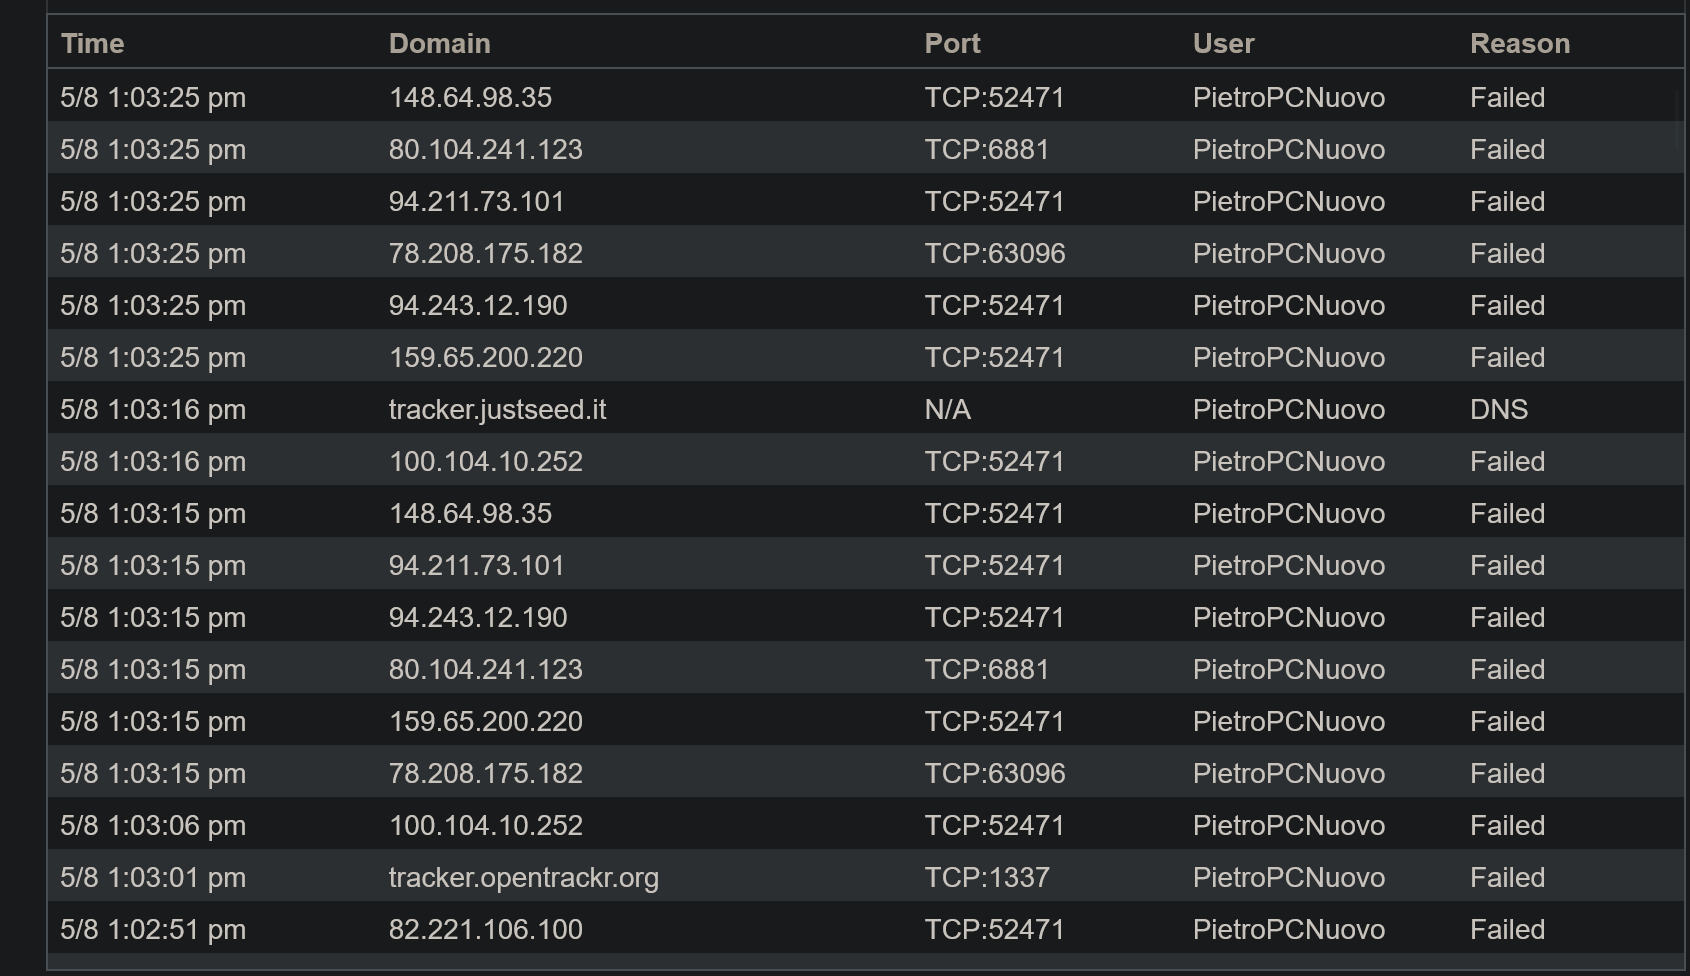Click the TCP:1337 port cell
Viewport: 1690px width, 976px height.
[x=987, y=878]
